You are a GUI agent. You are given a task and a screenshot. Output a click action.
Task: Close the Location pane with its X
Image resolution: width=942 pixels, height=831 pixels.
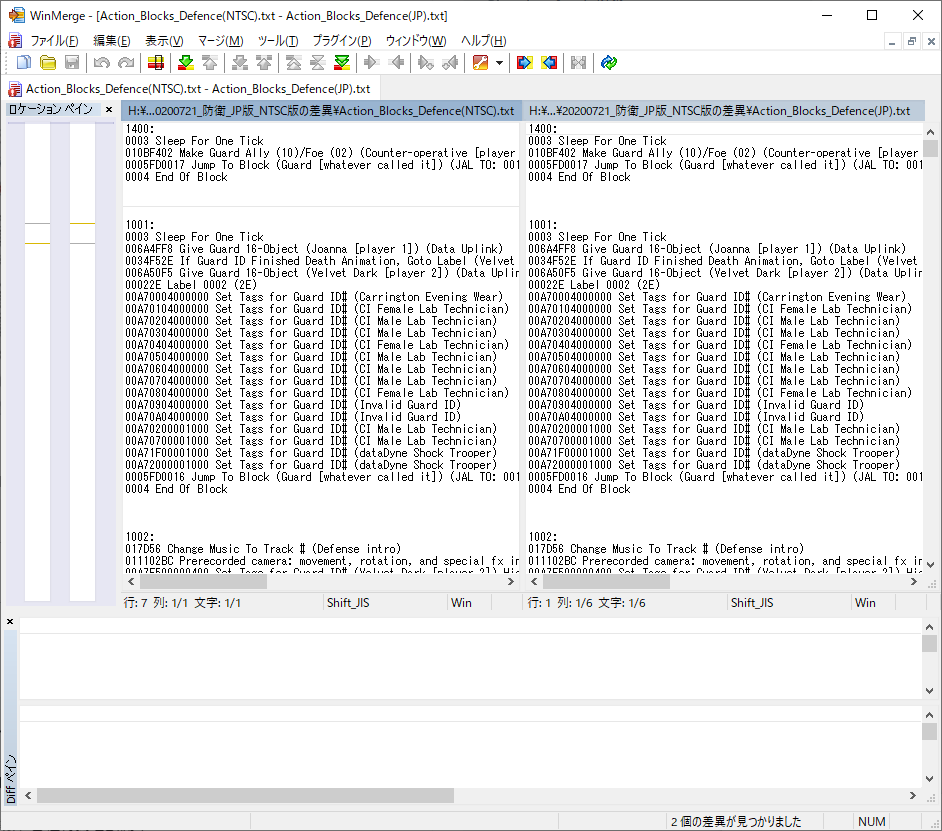110,109
